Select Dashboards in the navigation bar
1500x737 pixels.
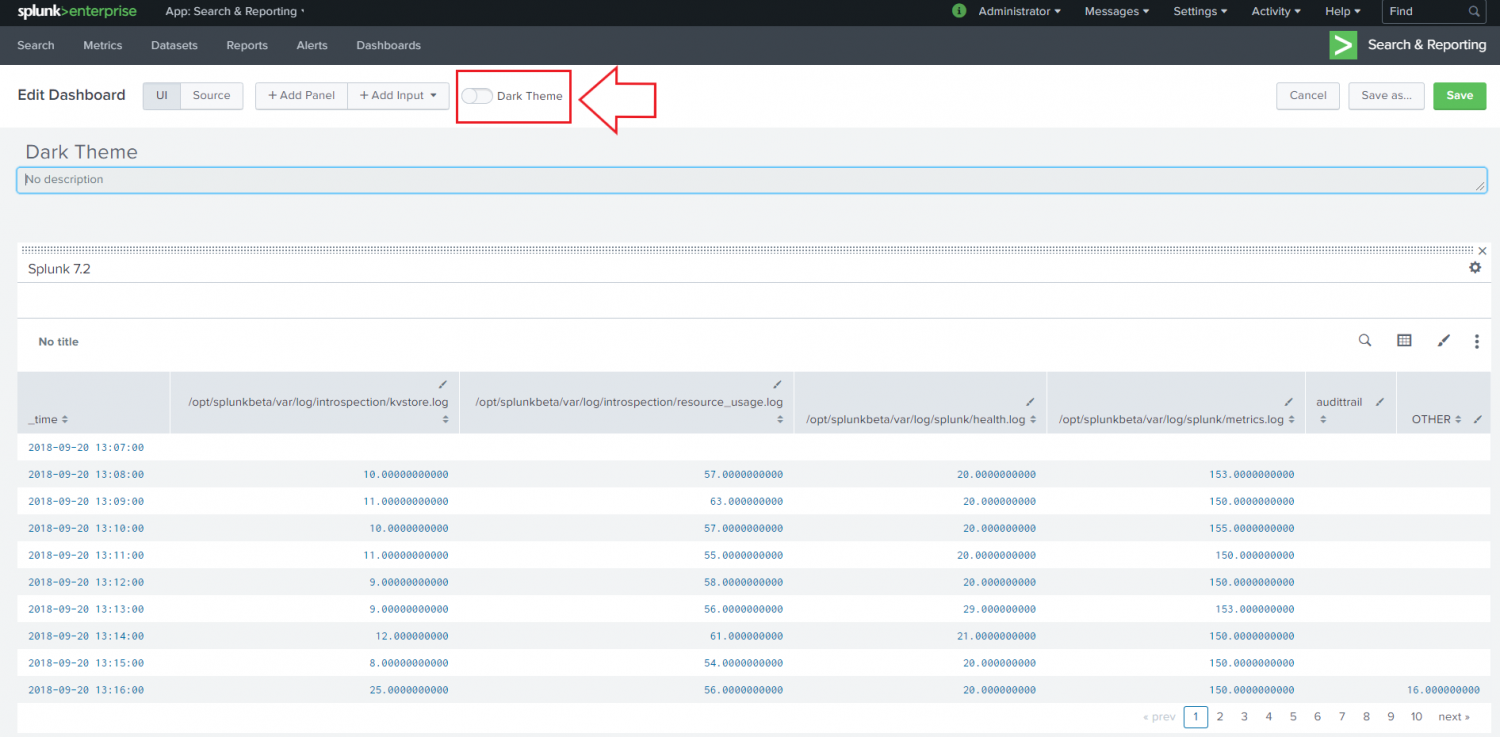pyautogui.click(x=388, y=45)
